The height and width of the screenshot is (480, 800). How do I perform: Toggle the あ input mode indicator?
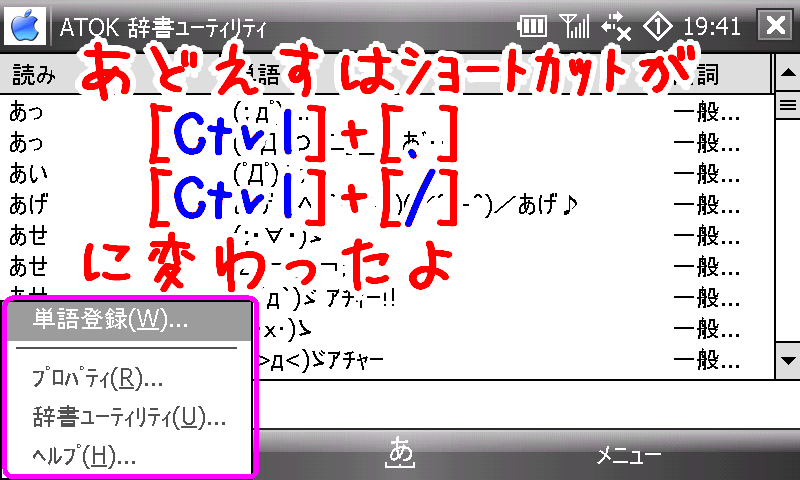point(401,452)
